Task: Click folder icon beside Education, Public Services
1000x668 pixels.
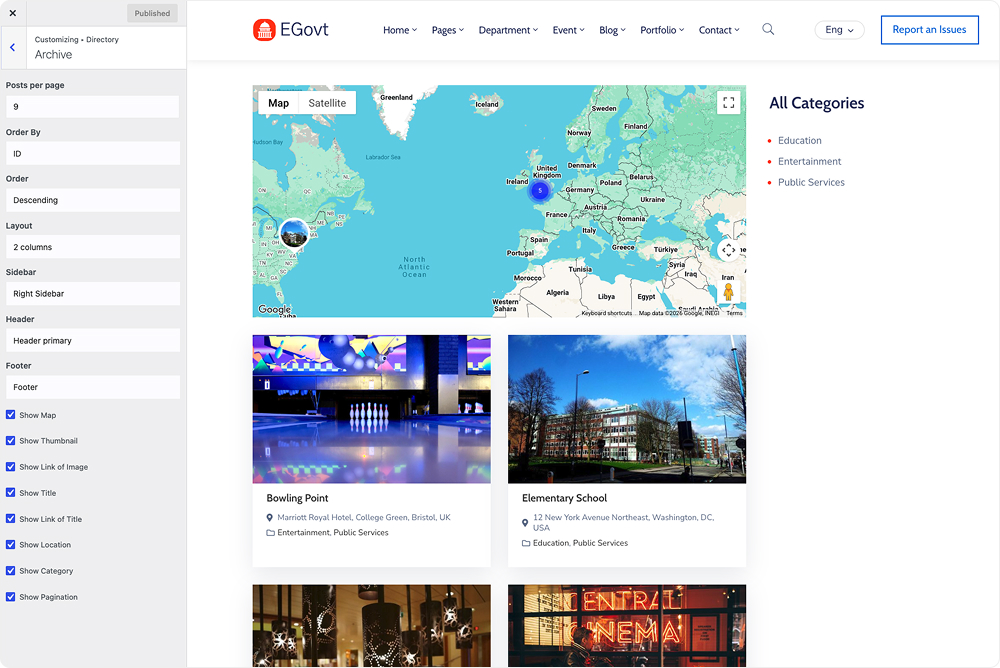Action: click(x=526, y=543)
